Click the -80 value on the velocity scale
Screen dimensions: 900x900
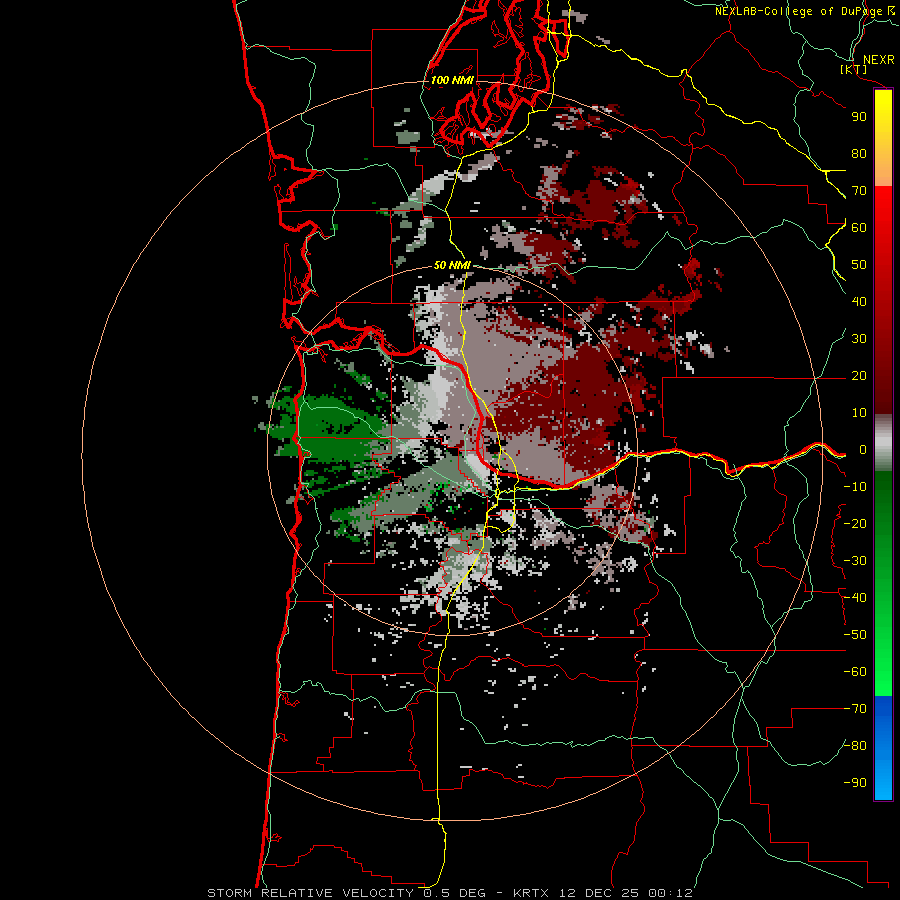[x=855, y=746]
